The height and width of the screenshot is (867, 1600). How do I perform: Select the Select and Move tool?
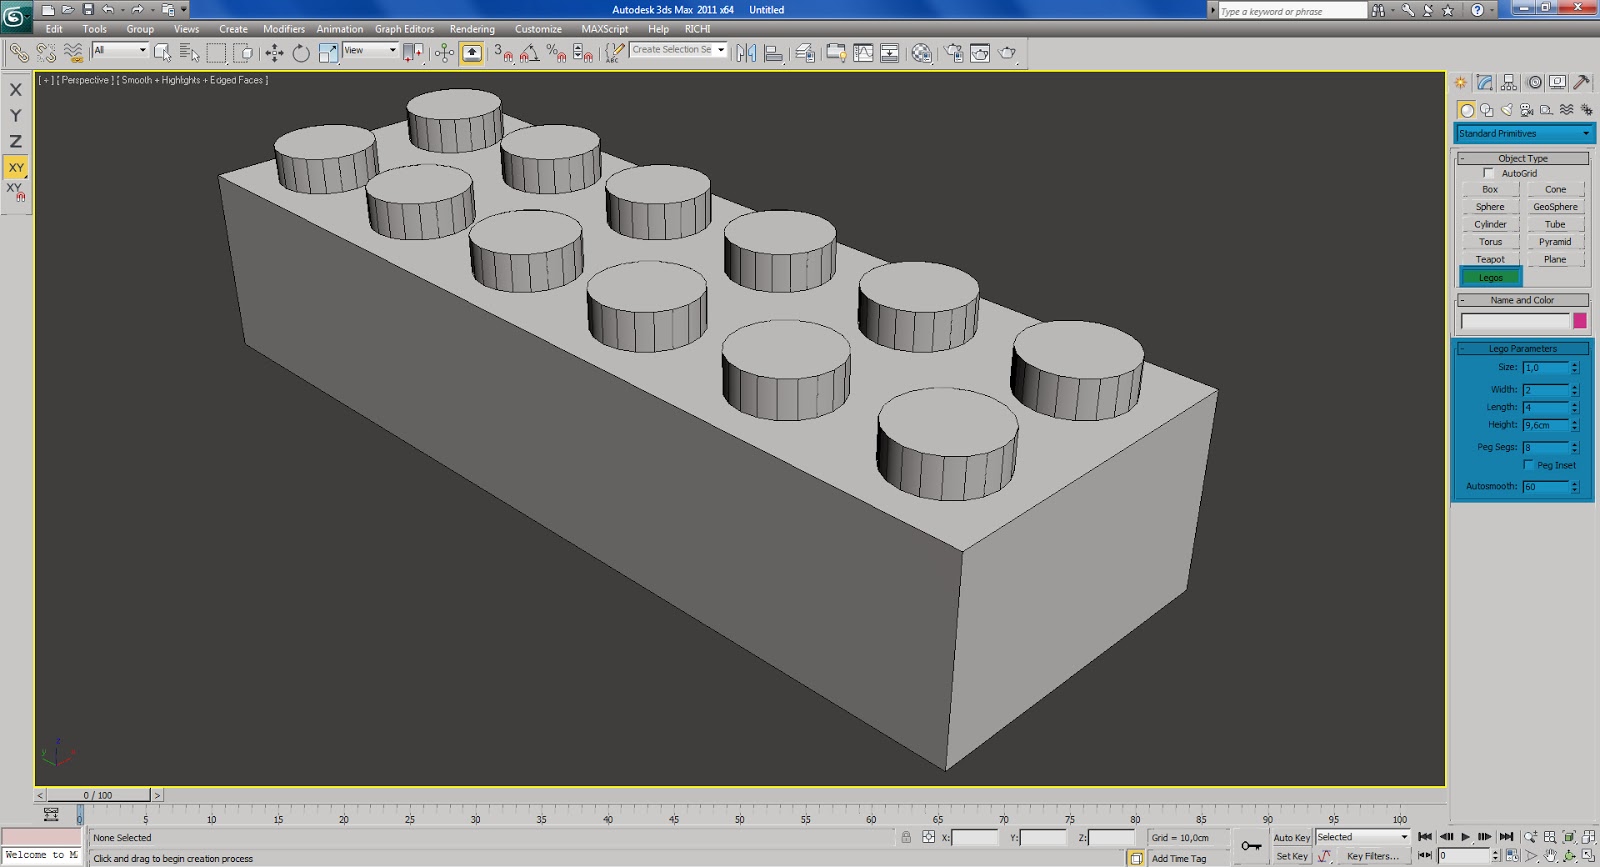point(274,53)
